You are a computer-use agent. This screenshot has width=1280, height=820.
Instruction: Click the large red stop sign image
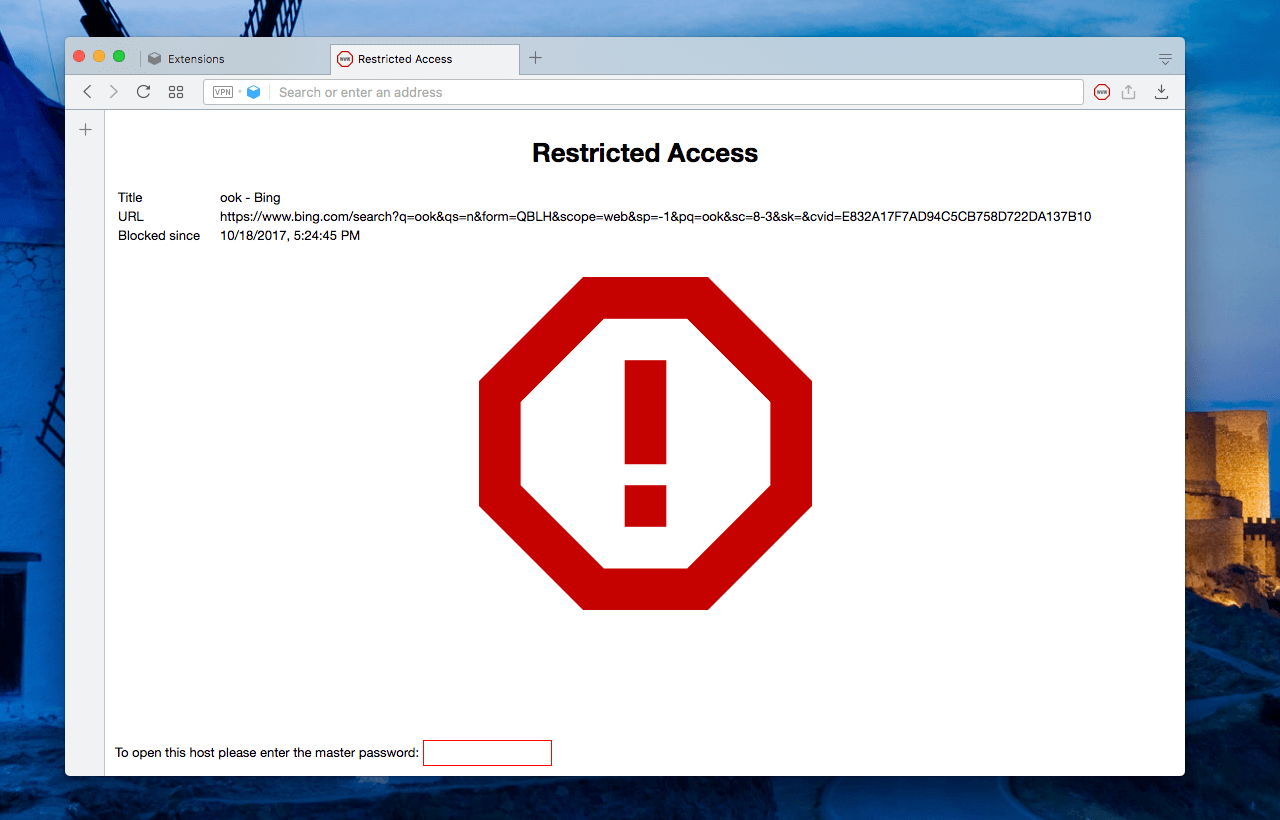[x=645, y=443]
